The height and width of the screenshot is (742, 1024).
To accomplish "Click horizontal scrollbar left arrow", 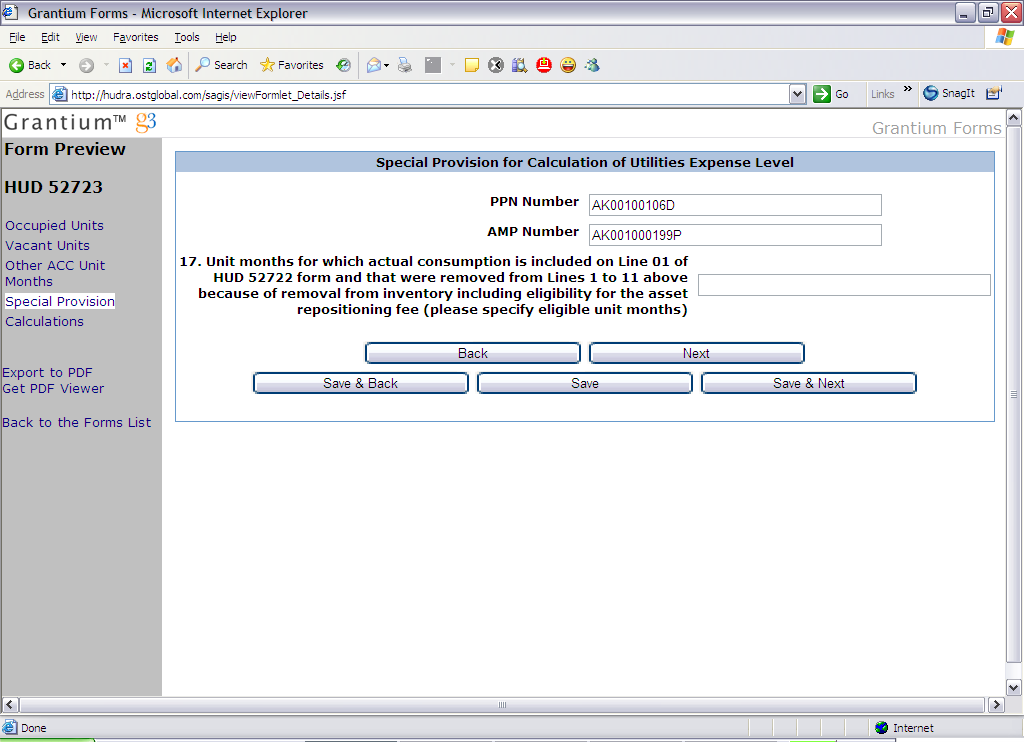I will 10,705.
